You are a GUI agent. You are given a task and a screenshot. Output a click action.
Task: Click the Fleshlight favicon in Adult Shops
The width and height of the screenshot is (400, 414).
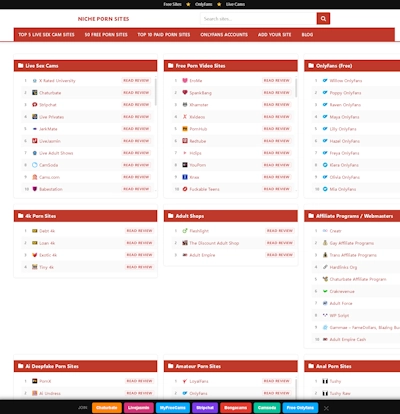(185, 231)
